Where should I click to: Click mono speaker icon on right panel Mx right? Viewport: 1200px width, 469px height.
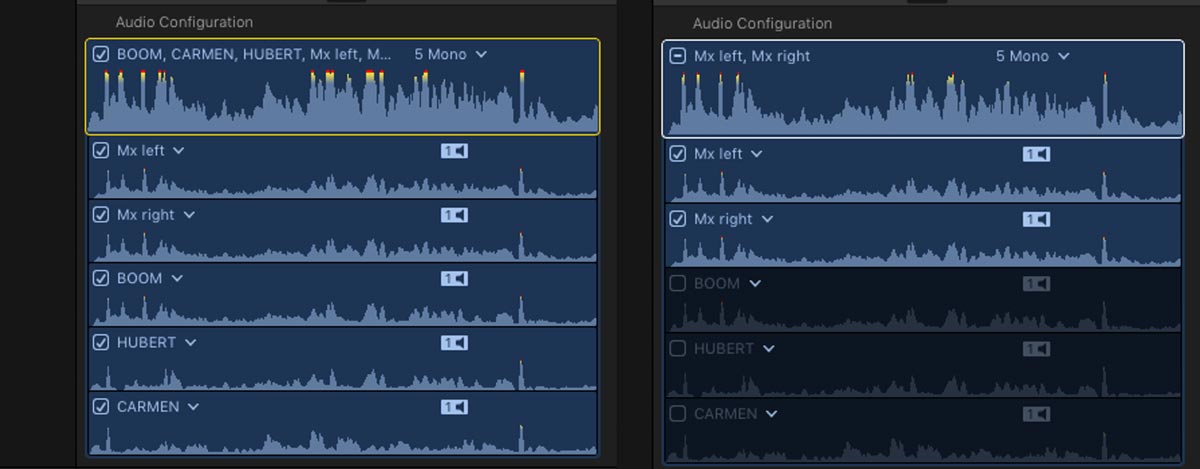[x=1036, y=219]
